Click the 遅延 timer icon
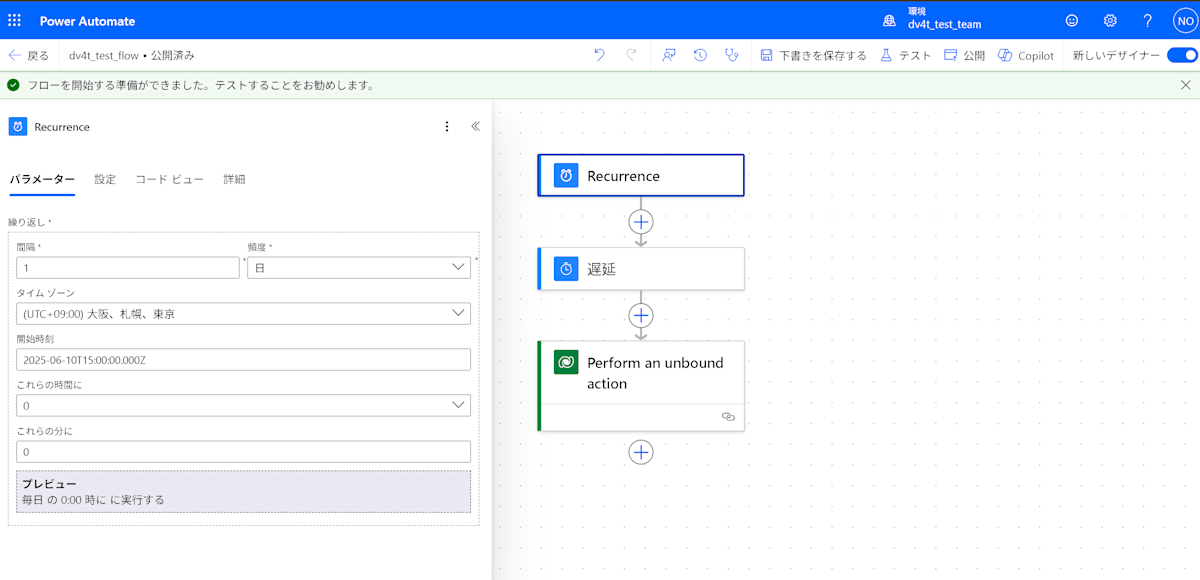 coord(566,269)
